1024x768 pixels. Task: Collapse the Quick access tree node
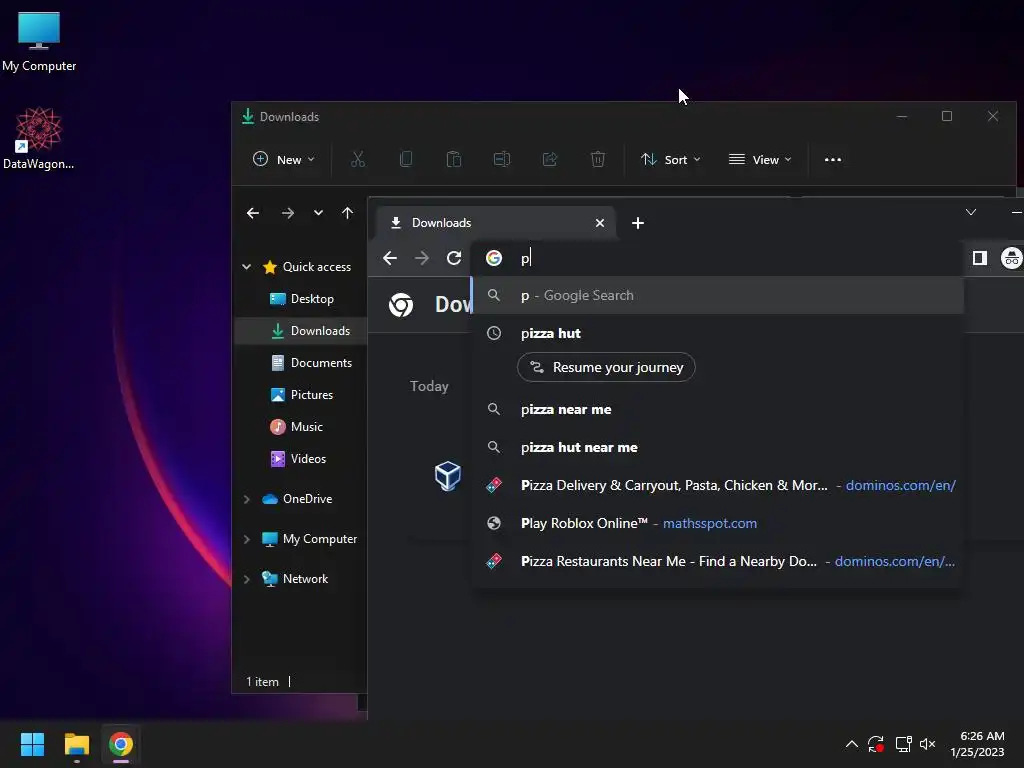(x=247, y=266)
